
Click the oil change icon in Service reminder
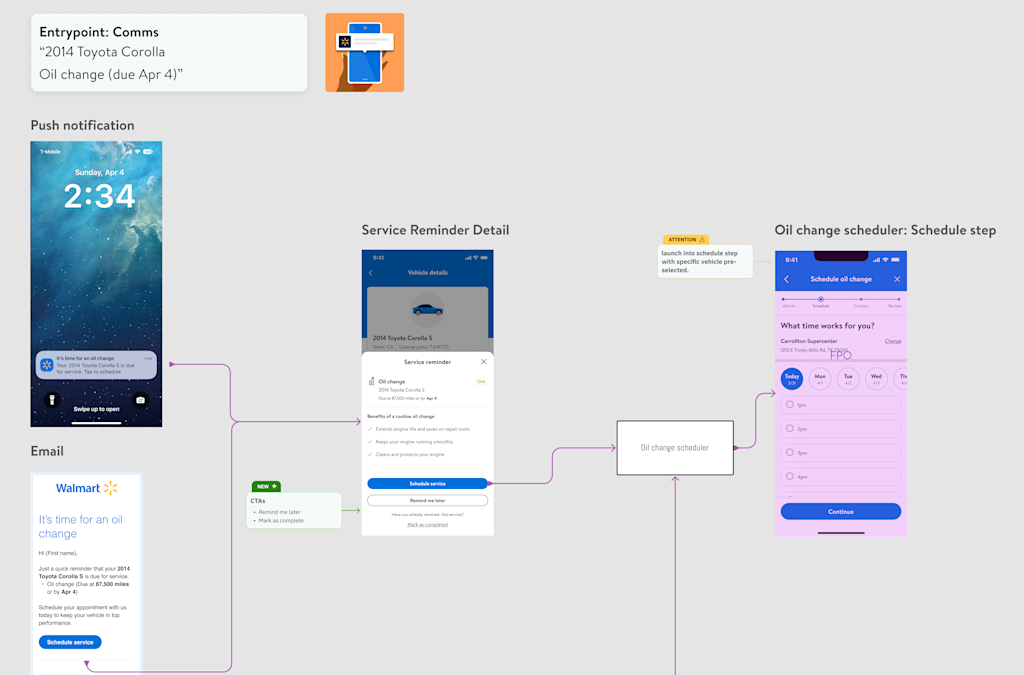(371, 382)
